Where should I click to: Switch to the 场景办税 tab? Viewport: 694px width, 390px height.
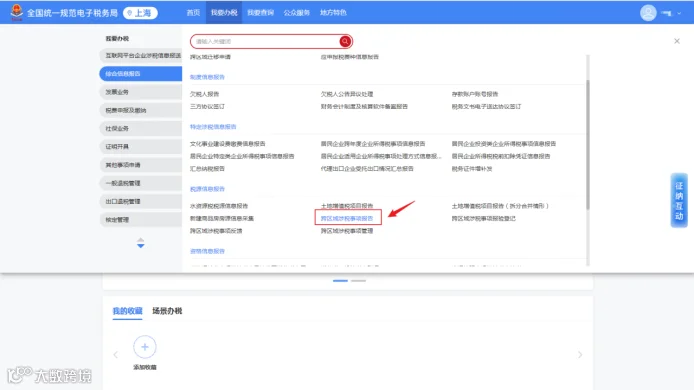167,311
